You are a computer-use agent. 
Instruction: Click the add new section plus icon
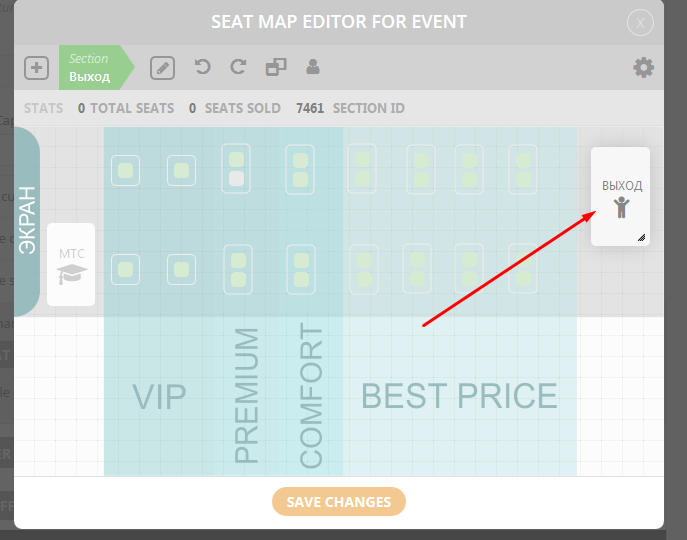[36, 68]
